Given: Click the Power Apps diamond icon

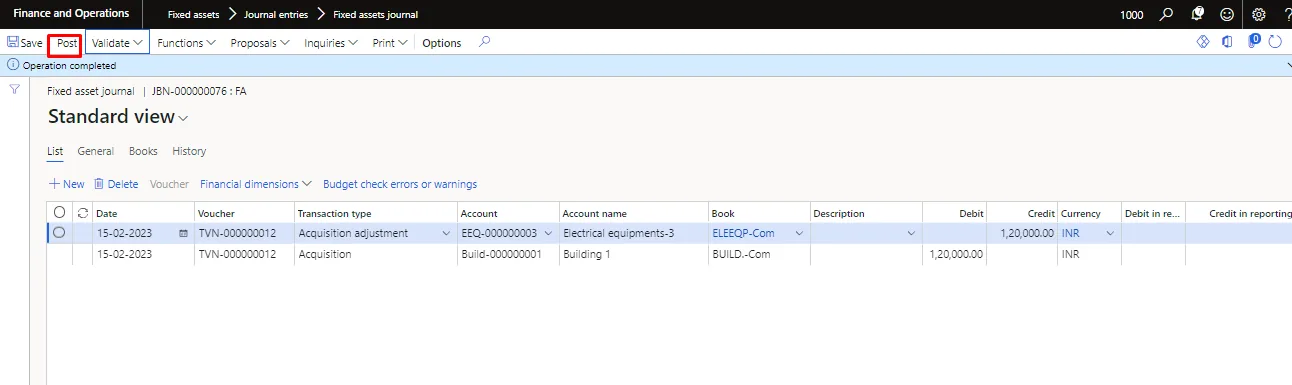Looking at the screenshot, I should (1204, 42).
